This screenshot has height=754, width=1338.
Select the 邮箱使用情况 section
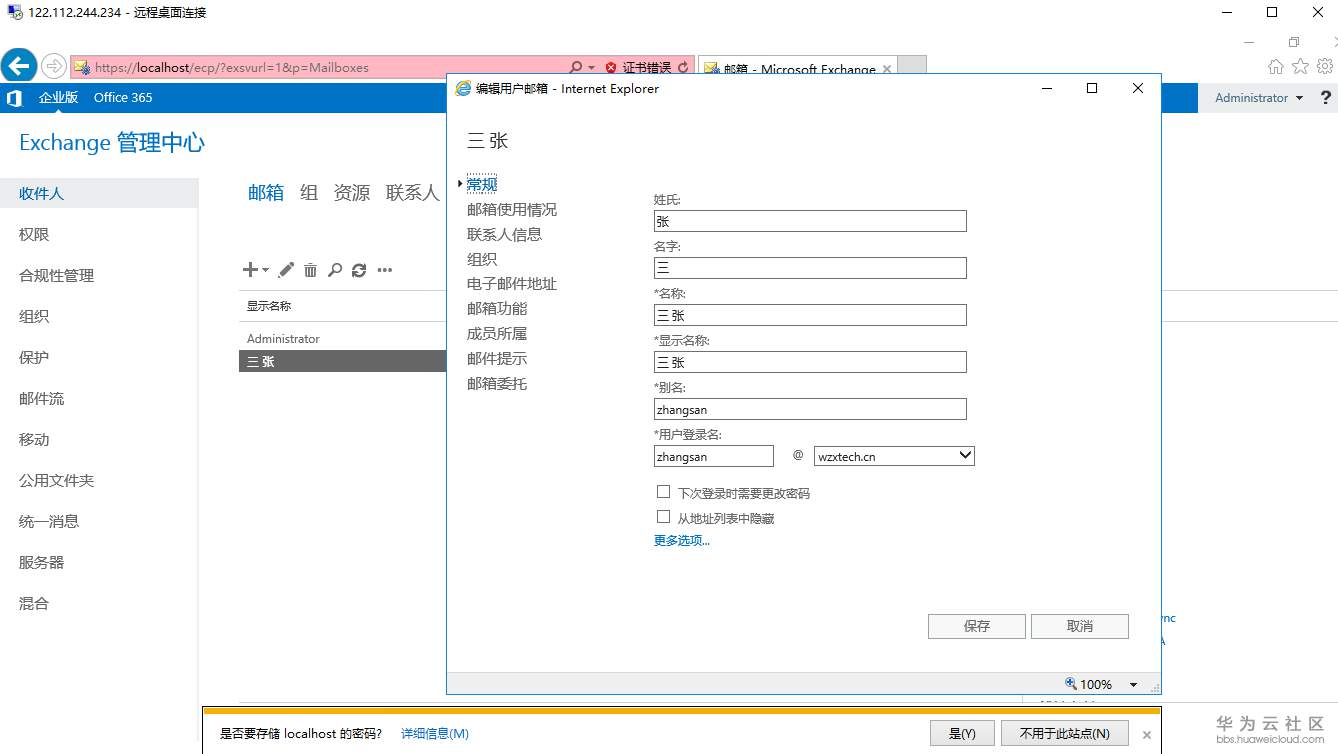click(512, 209)
